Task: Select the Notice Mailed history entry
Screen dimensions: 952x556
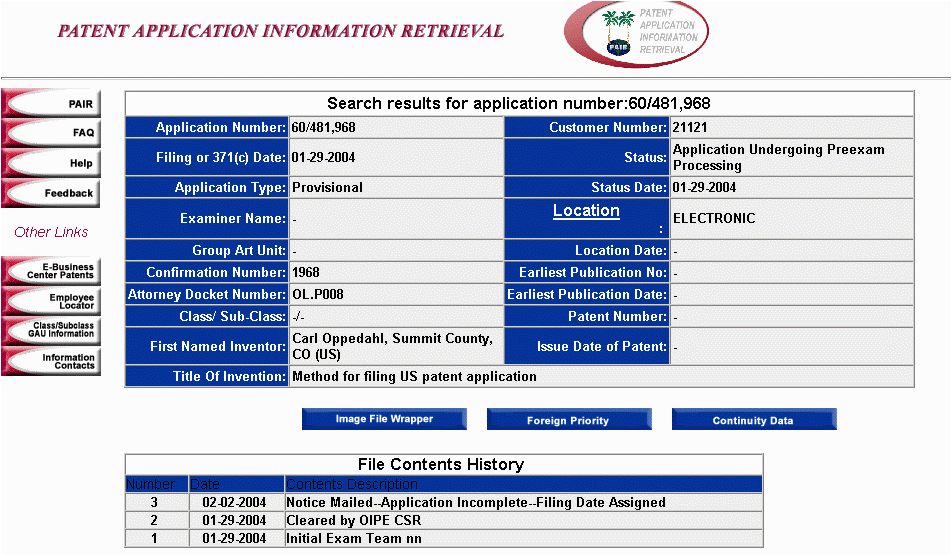Action: point(475,503)
